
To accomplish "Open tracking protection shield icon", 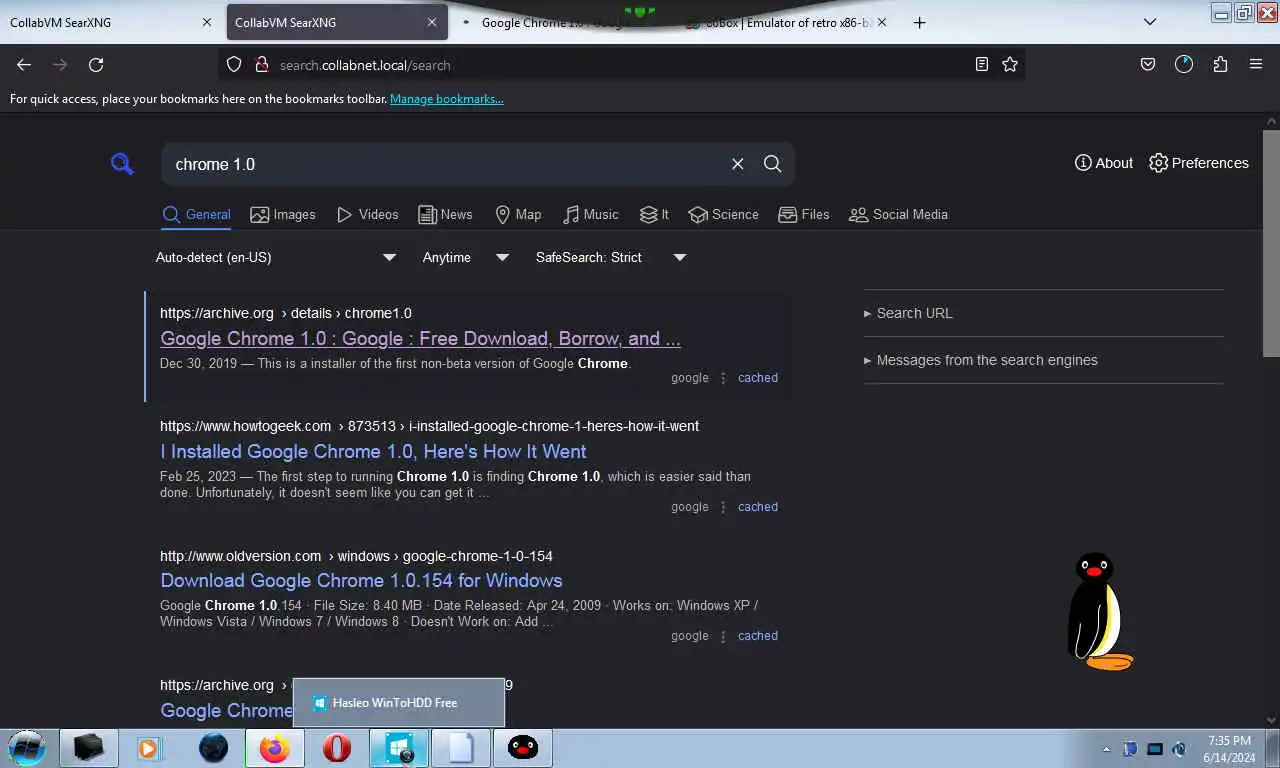I will point(234,65).
